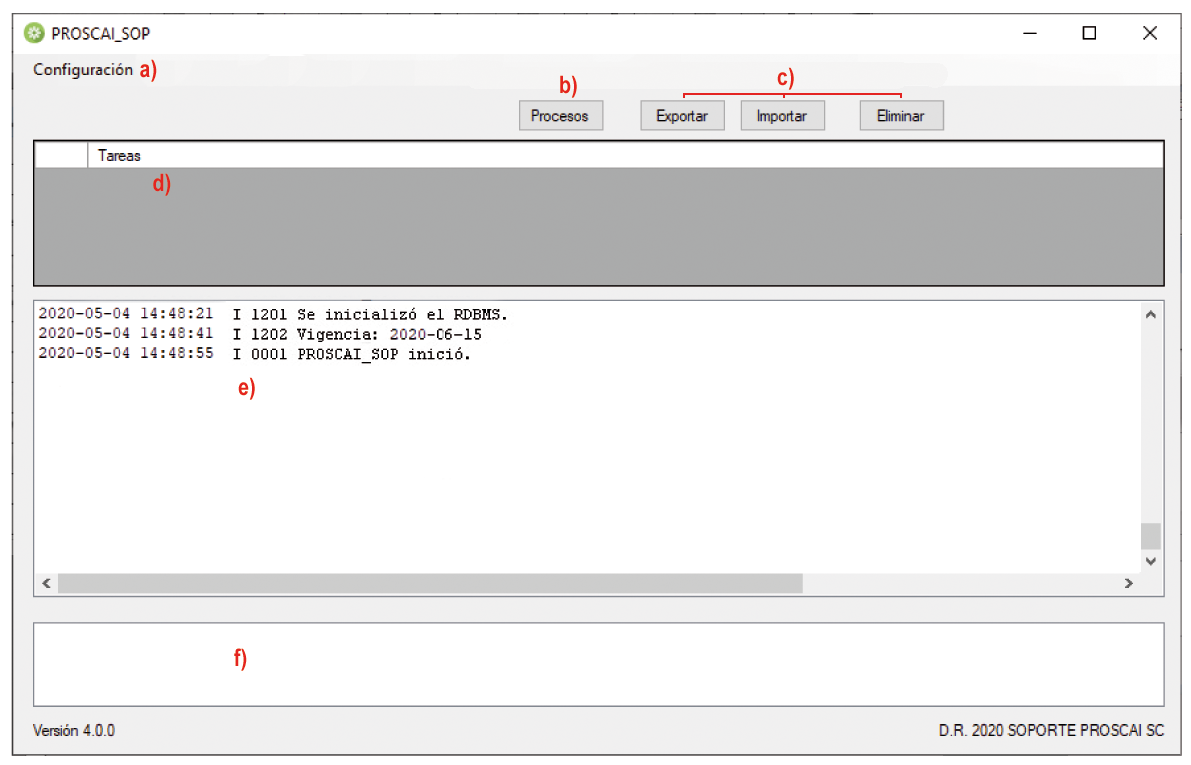The image size is (1191, 765).
Task: Open the Configuración menu
Action: [x=83, y=70]
